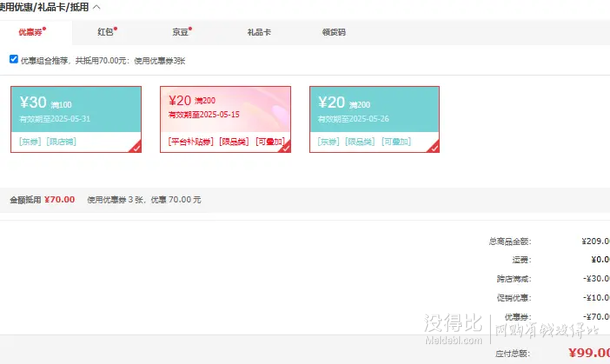Uncheck the 优惠组合推荐 checkbox
This screenshot has height=364, width=610.
click(x=14, y=59)
